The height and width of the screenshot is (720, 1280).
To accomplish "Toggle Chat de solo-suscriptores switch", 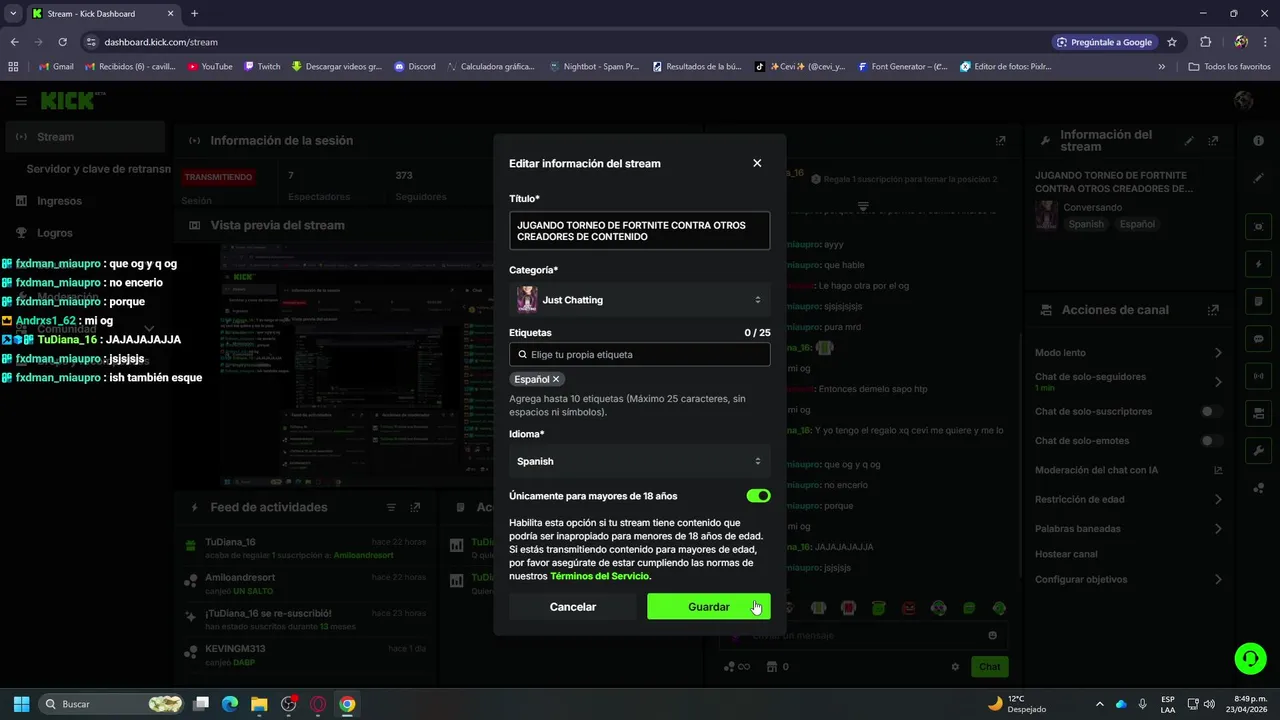I will tap(1211, 411).
